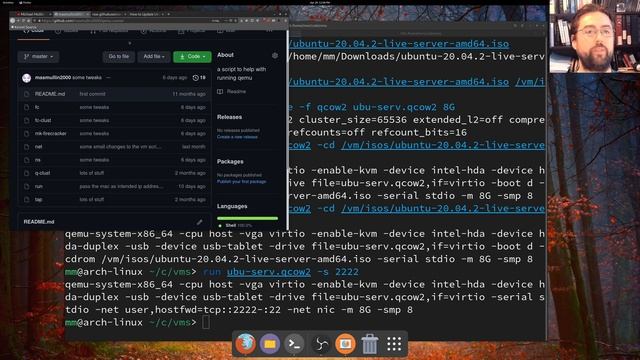The height and width of the screenshot is (360, 640).
Task: Click the Packages heading
Action: 230,162
